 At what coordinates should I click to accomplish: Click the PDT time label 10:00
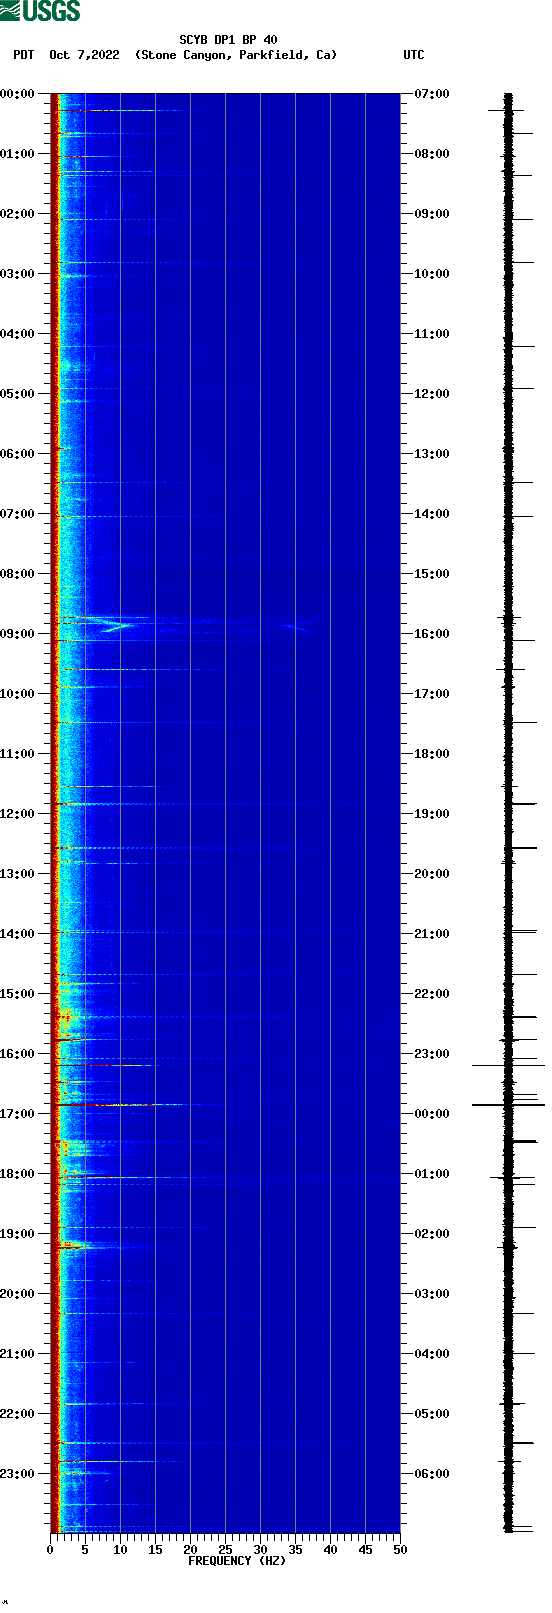(18, 694)
